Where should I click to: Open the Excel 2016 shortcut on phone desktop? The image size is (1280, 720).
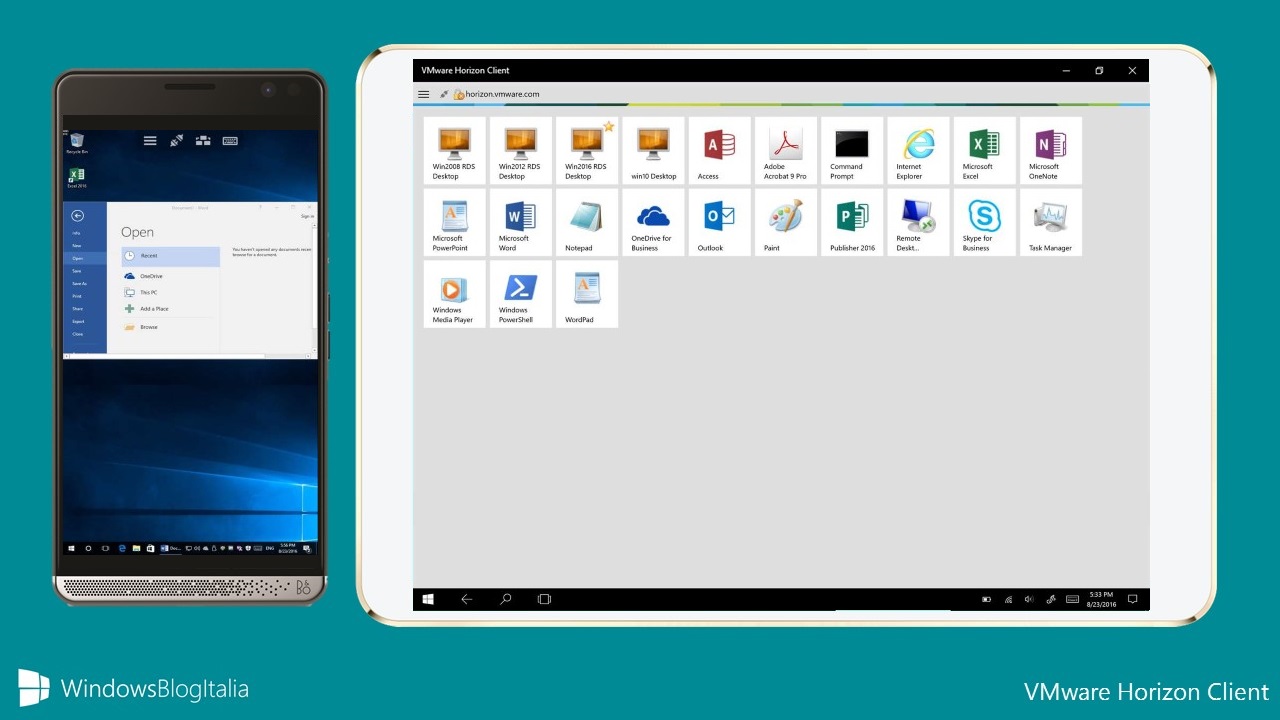(76, 177)
